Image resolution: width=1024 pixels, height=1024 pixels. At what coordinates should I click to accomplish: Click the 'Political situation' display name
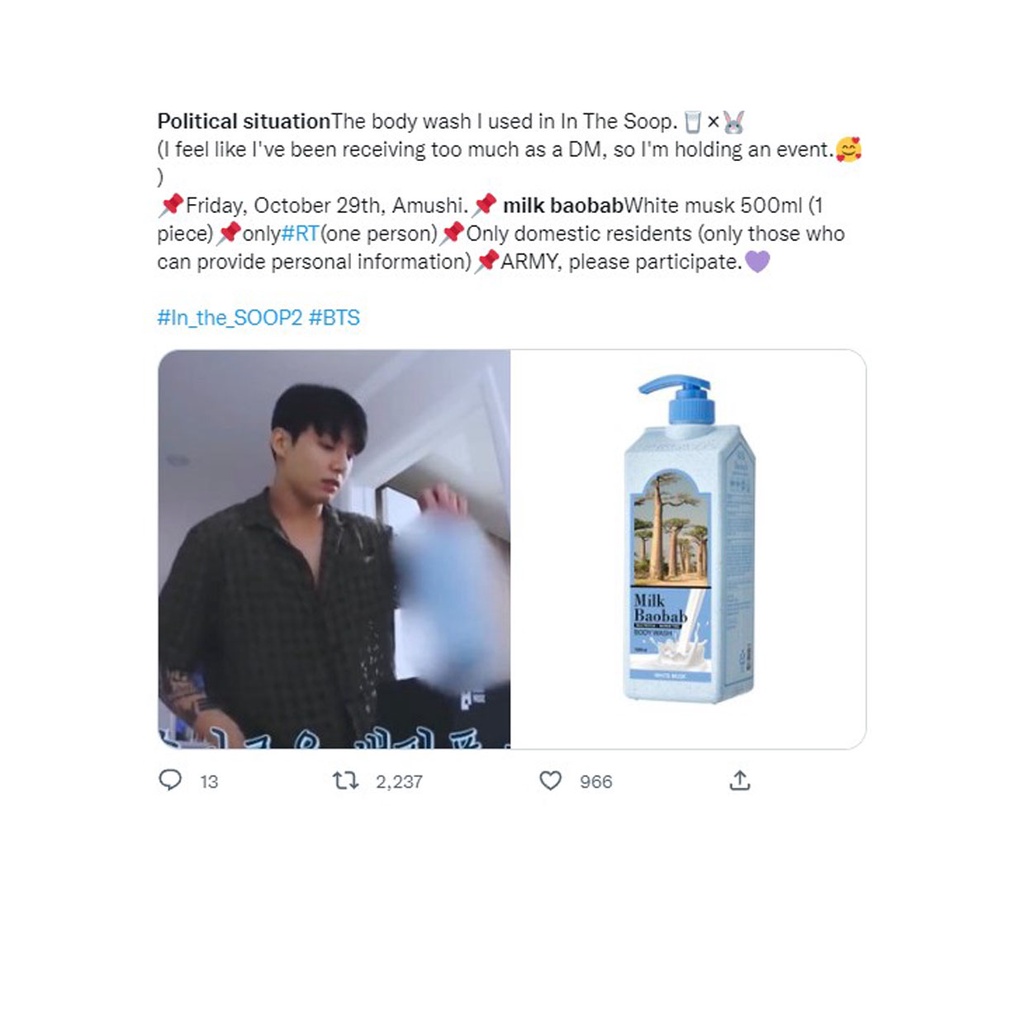[x=243, y=122]
